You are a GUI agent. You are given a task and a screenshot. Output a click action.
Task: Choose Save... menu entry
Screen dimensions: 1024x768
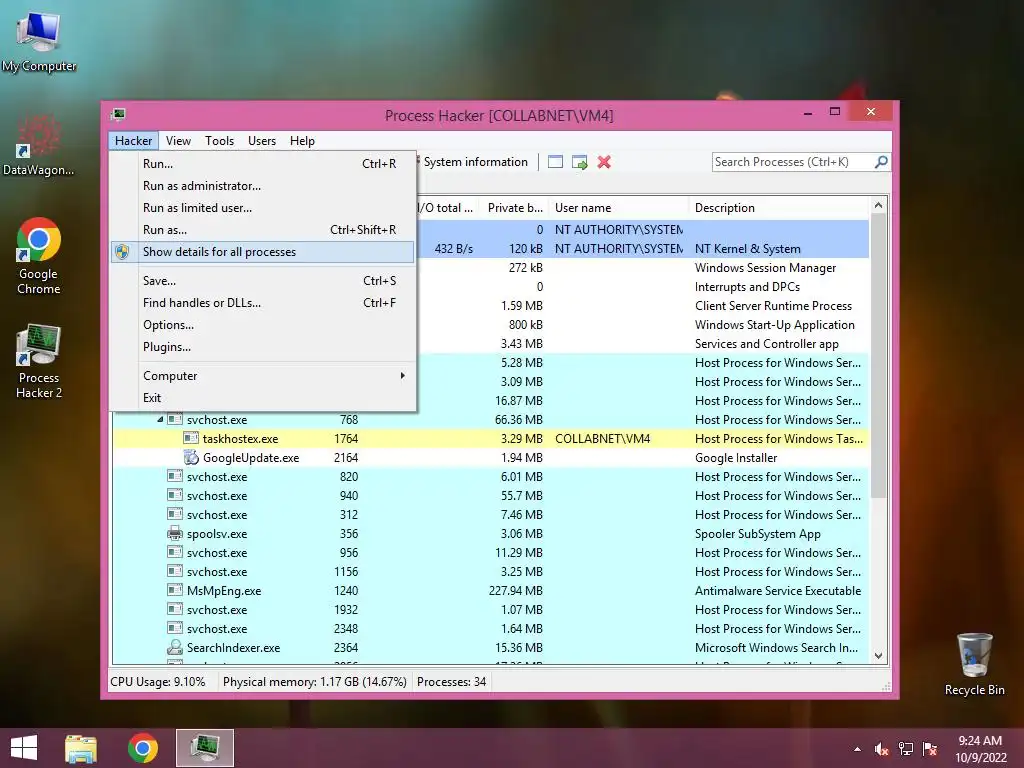(263, 281)
